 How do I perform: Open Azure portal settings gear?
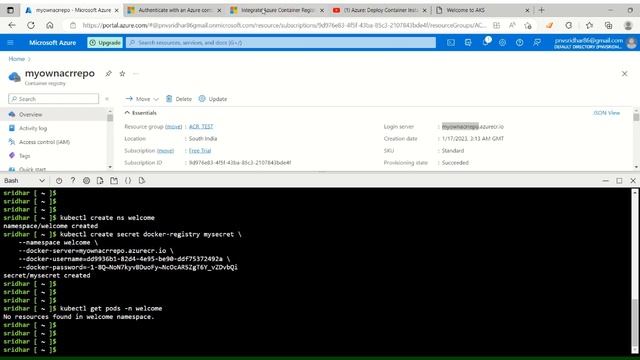click(x=502, y=42)
